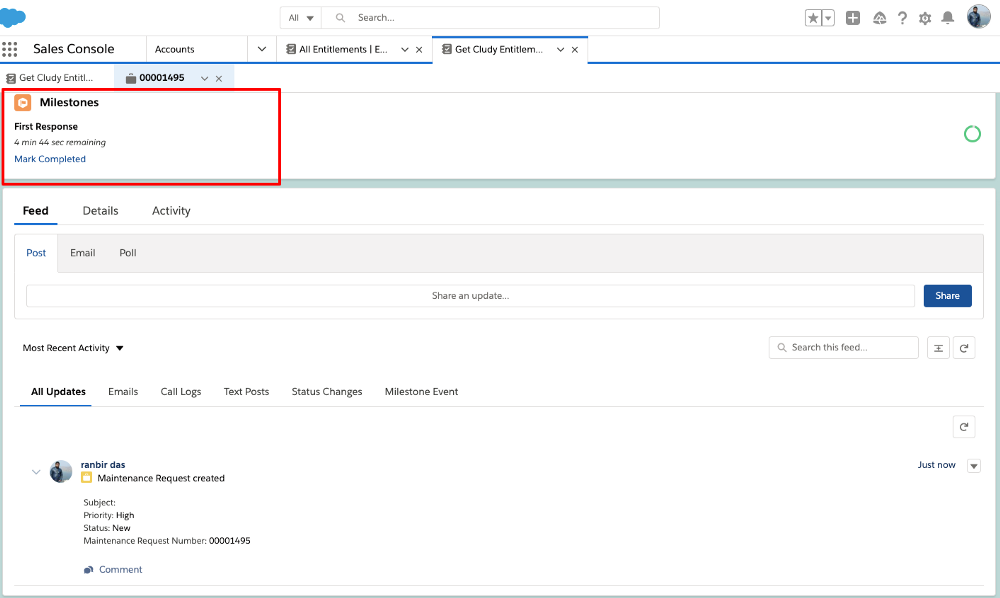Open the ranbir das profile link
Screen dimensions: 1000x598
(103, 465)
